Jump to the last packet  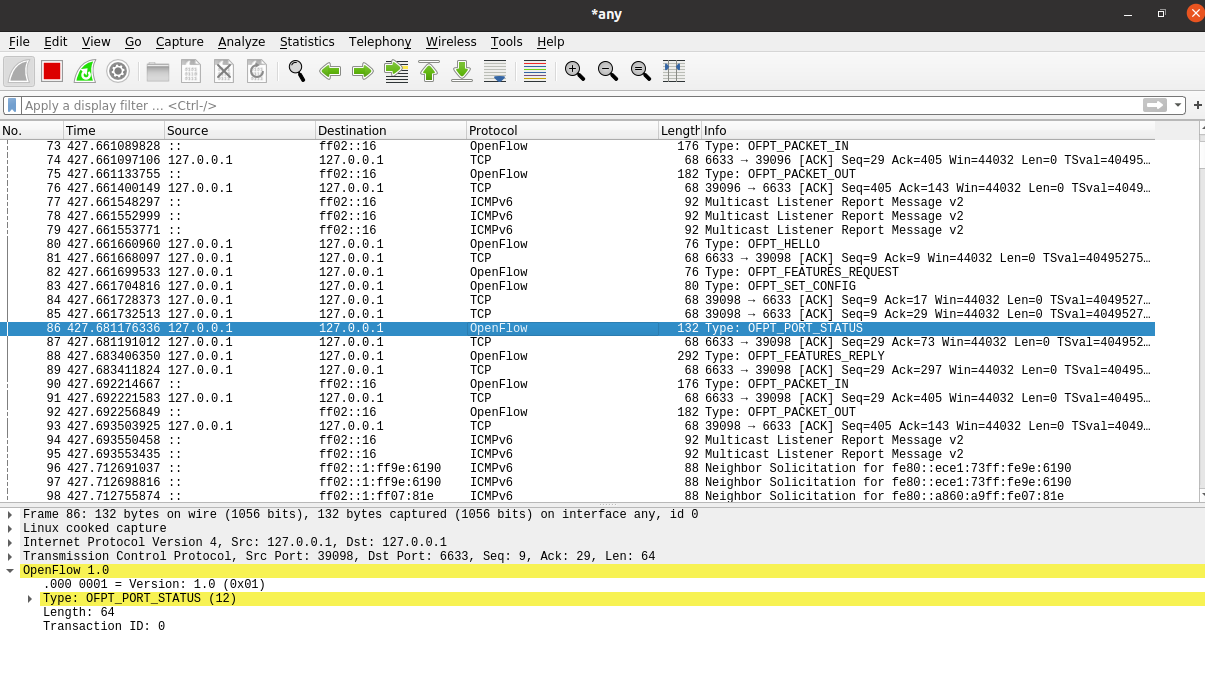(462, 71)
